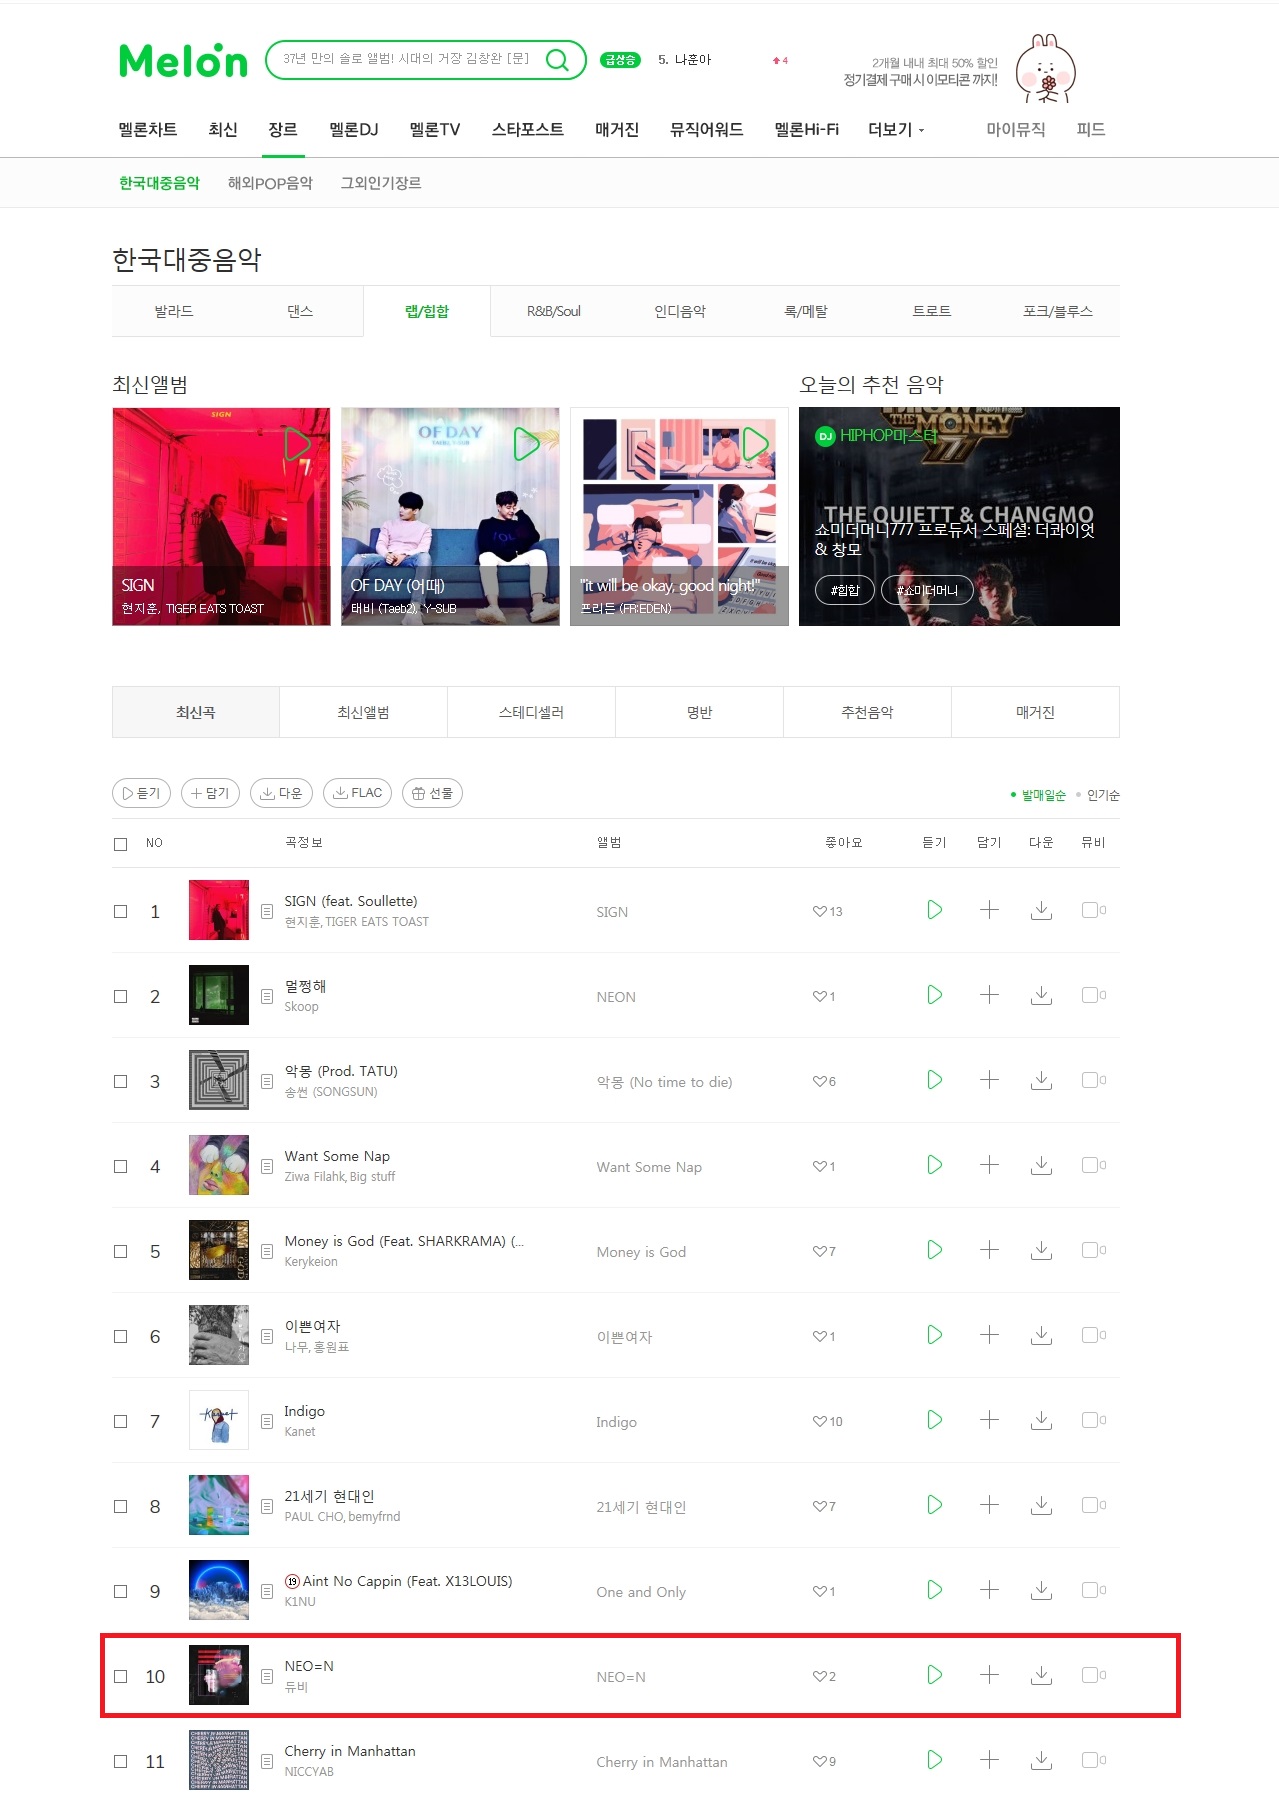Tick the checkbox for song number 3

[x=121, y=1081]
